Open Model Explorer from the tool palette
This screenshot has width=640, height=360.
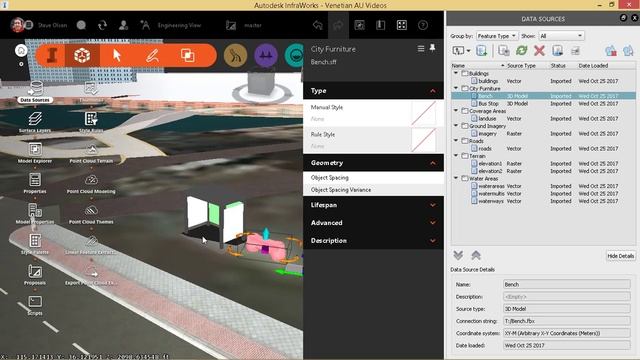[x=35, y=149]
